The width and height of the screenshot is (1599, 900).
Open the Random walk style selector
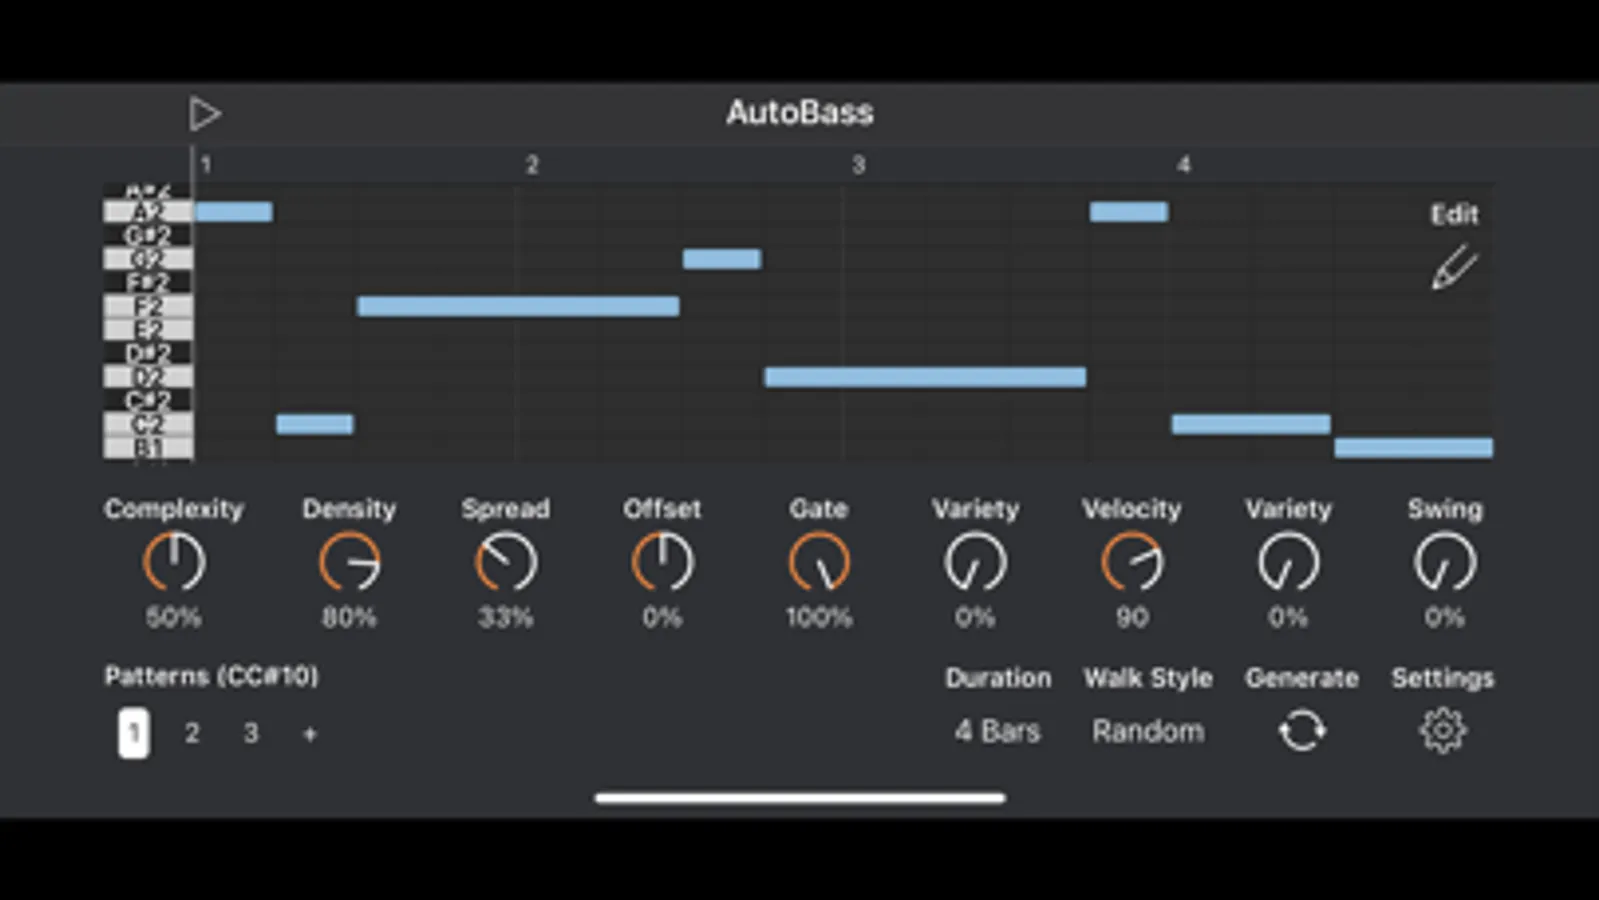click(1148, 731)
